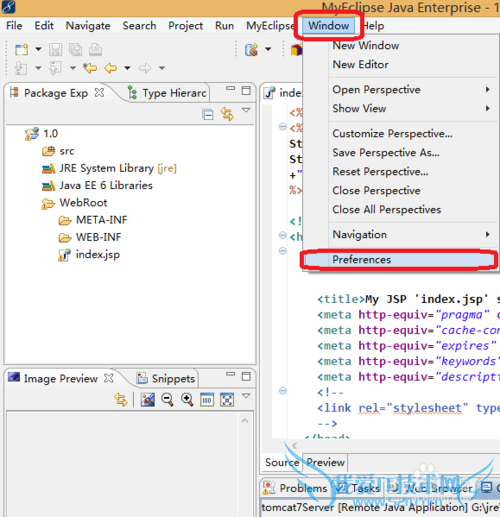Screen dimensions: 500x517
Task: Maximize the Image Preview panel
Action: pyautogui.click(x=246, y=376)
